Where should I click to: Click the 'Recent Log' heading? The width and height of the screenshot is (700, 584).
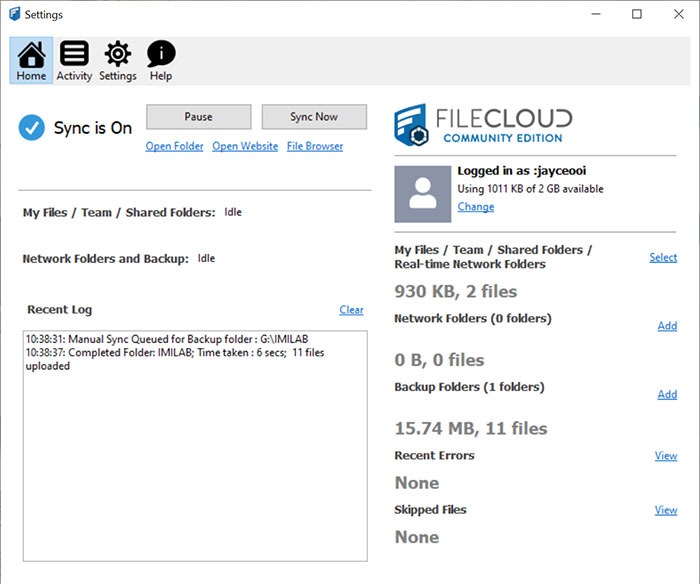pos(60,310)
